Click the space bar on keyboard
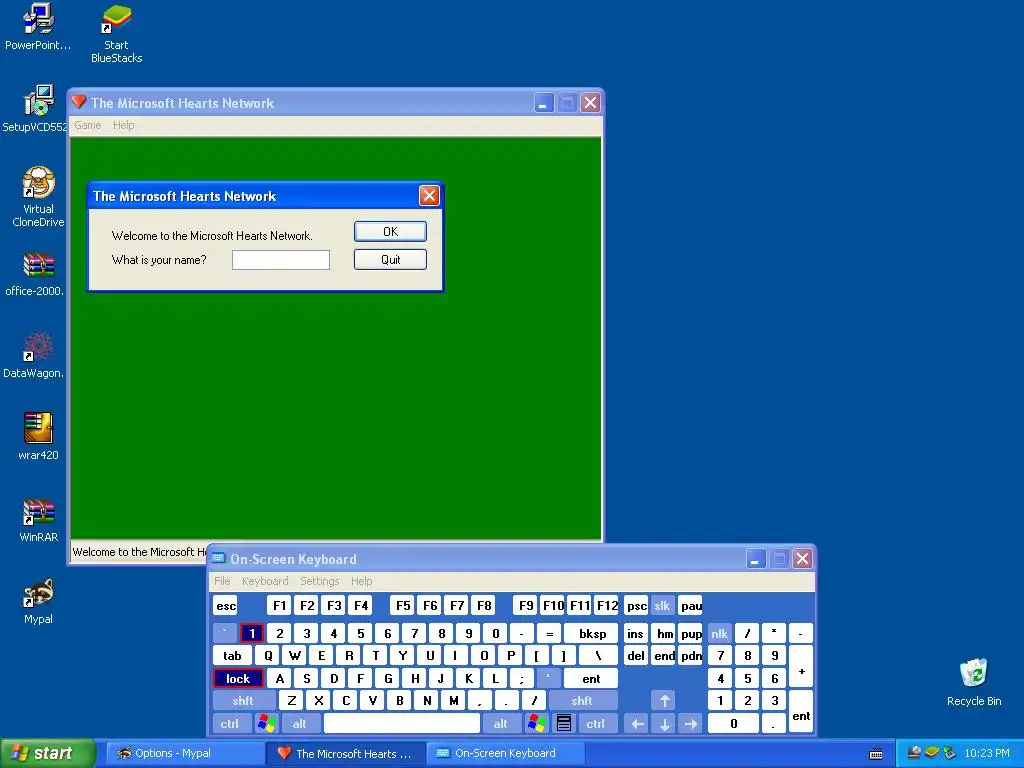Image resolution: width=1024 pixels, height=768 pixels. click(402, 724)
